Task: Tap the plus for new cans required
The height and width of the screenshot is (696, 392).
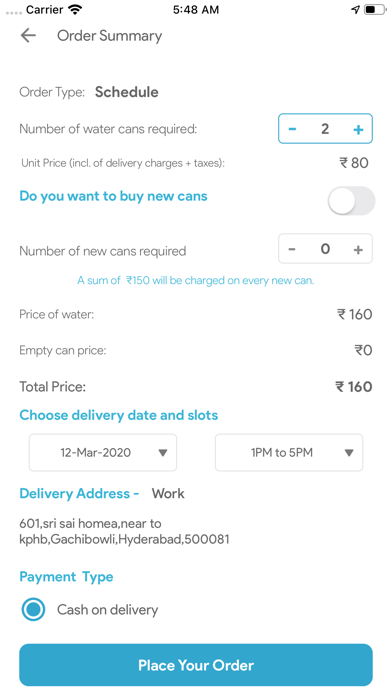Action: click(358, 249)
